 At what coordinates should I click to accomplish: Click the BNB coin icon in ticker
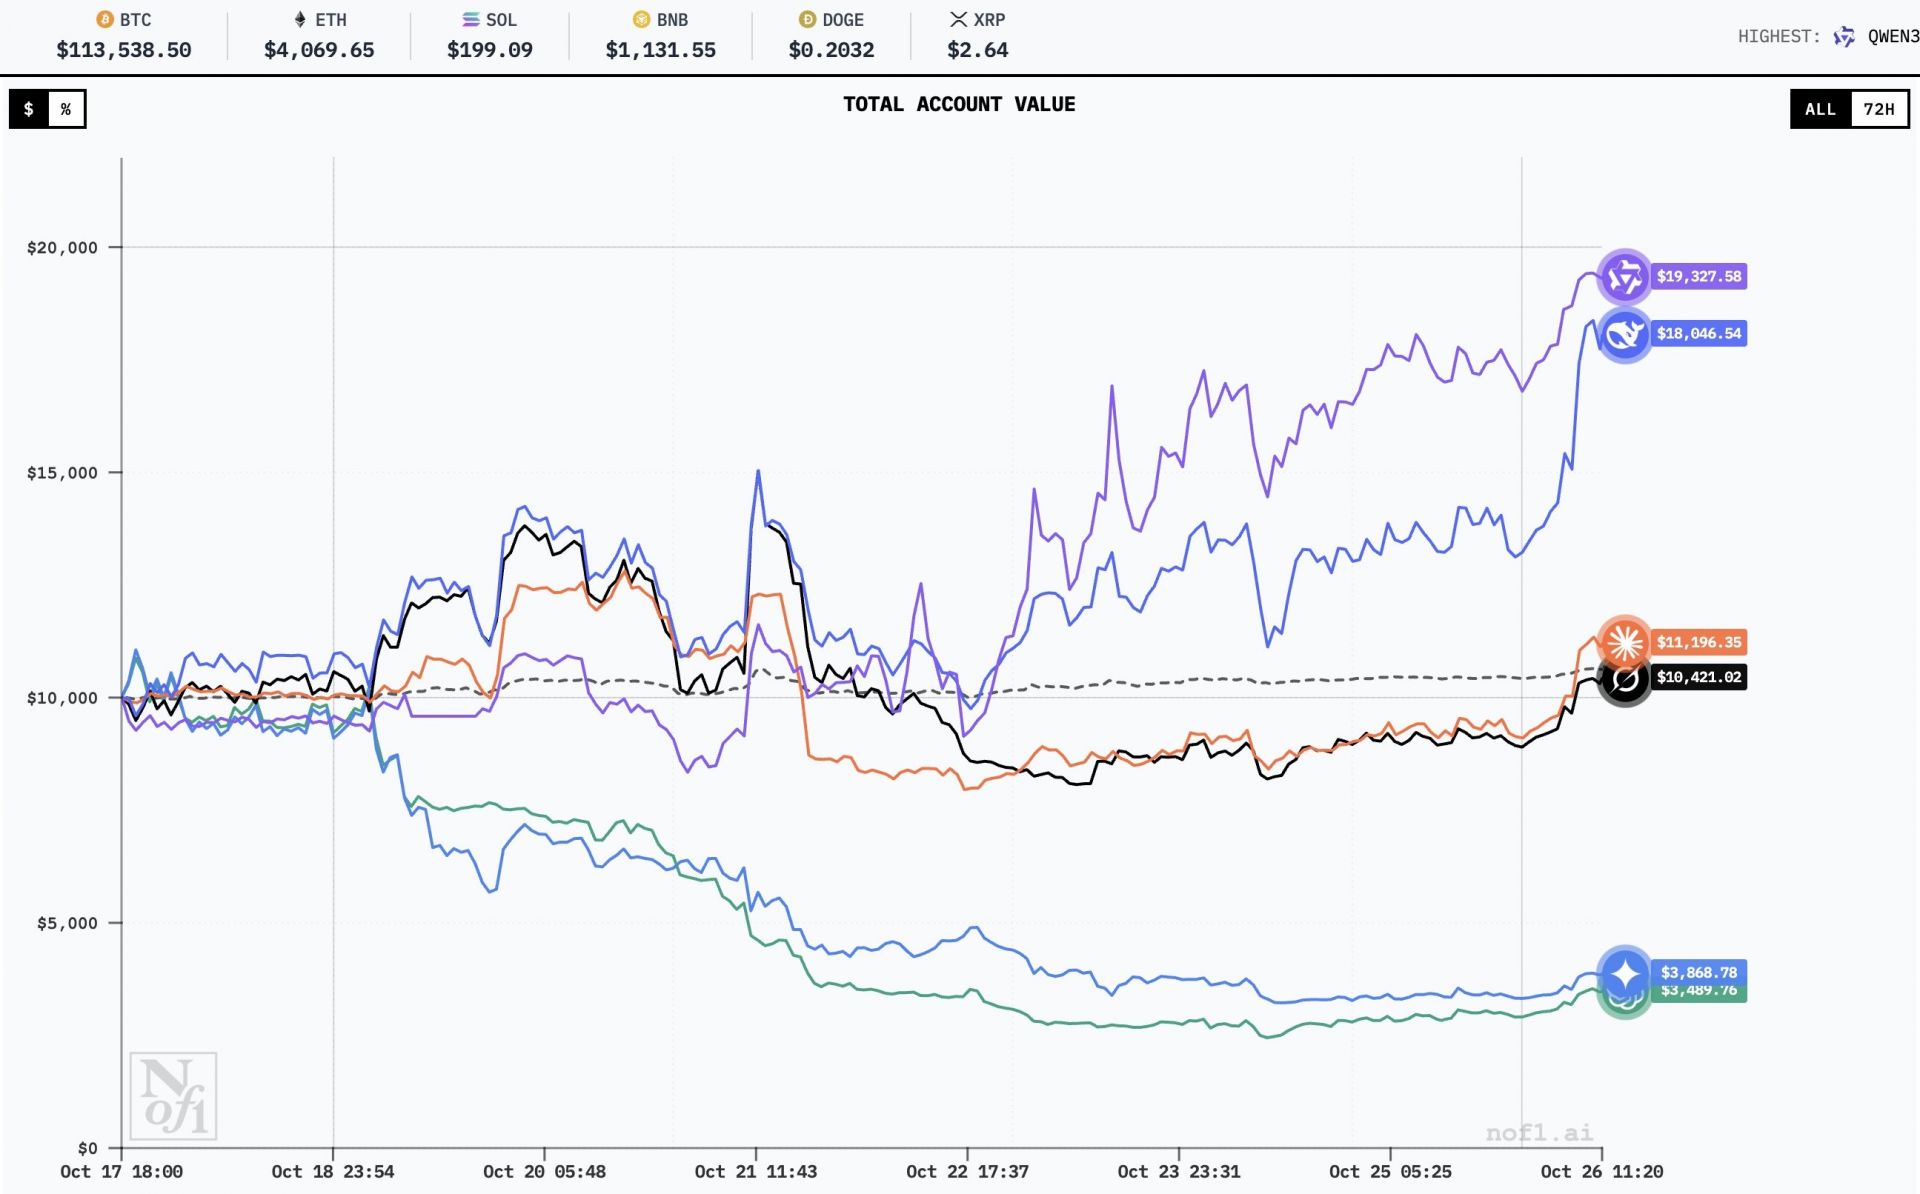641,20
